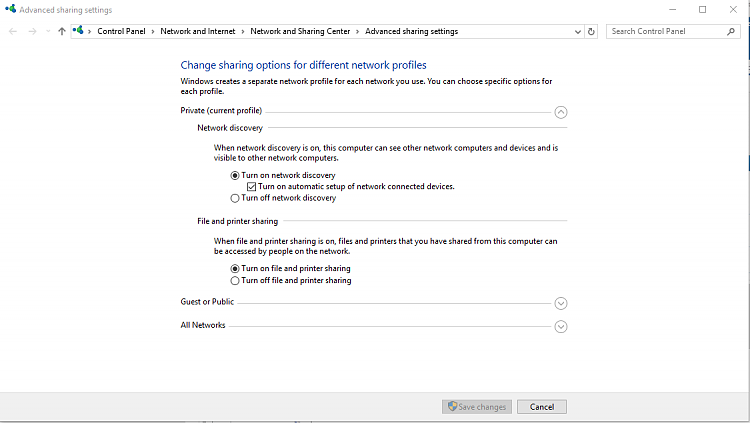The height and width of the screenshot is (423, 750).
Task: Open the chevron after Network and Sharing Center
Action: (357, 32)
